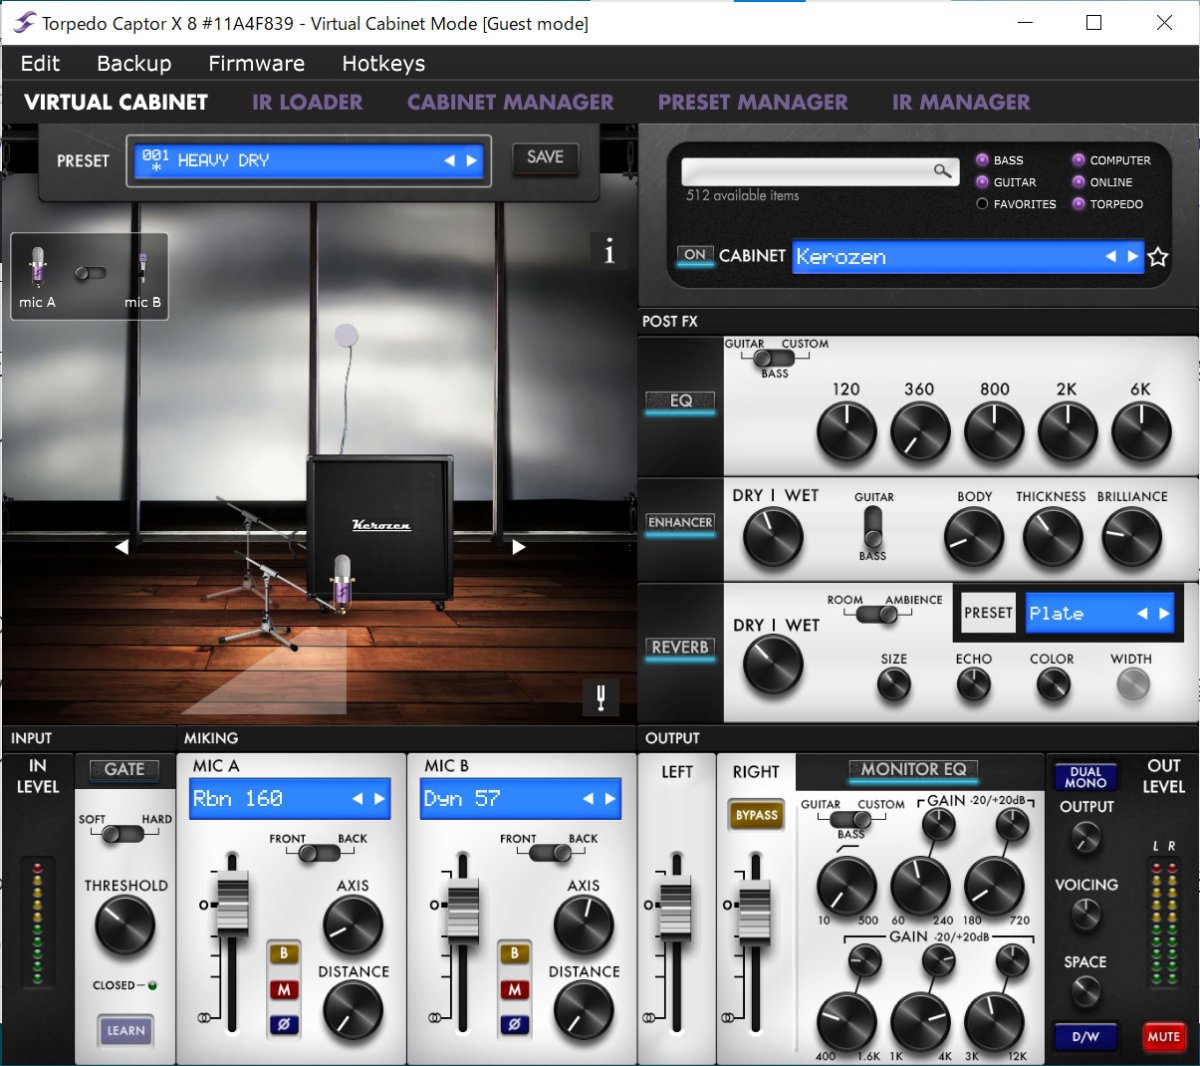The height and width of the screenshot is (1066, 1200).
Task: Choose next cabinet with right arrow
Action: coord(1132,257)
